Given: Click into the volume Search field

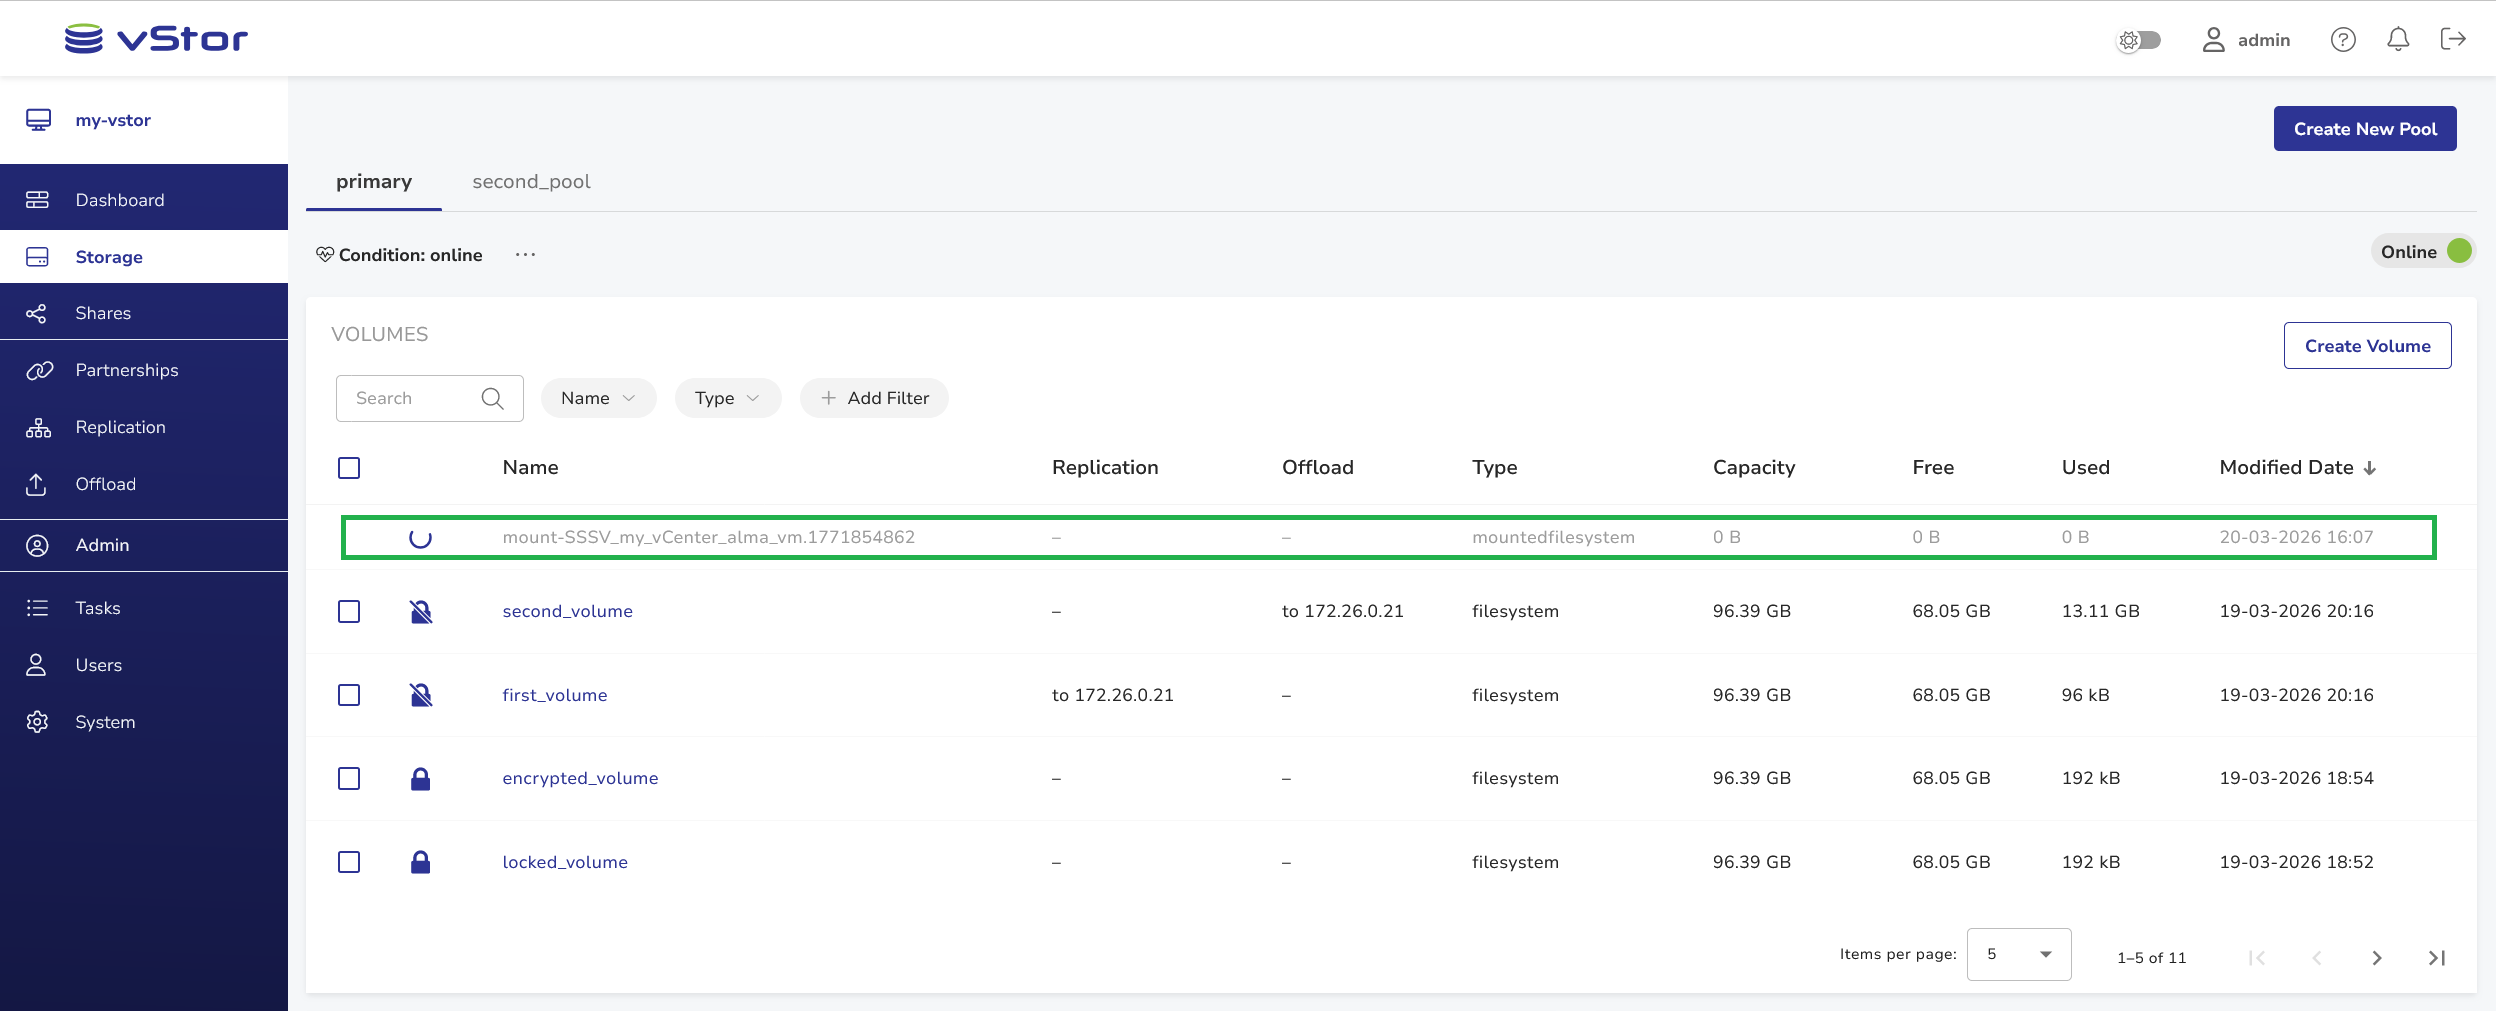Looking at the screenshot, I should point(410,398).
